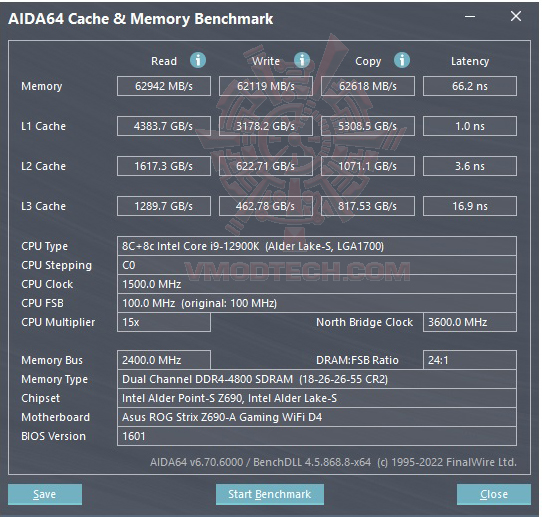Click the Read info icon
The width and height of the screenshot is (542, 517).
(x=198, y=60)
